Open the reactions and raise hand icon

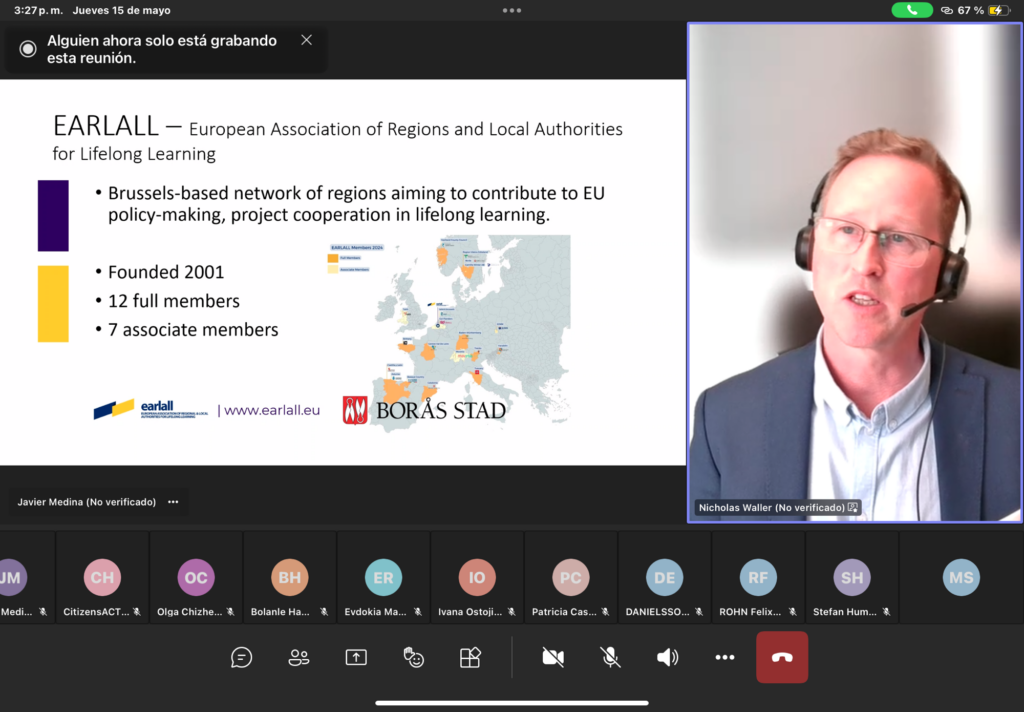tap(413, 657)
